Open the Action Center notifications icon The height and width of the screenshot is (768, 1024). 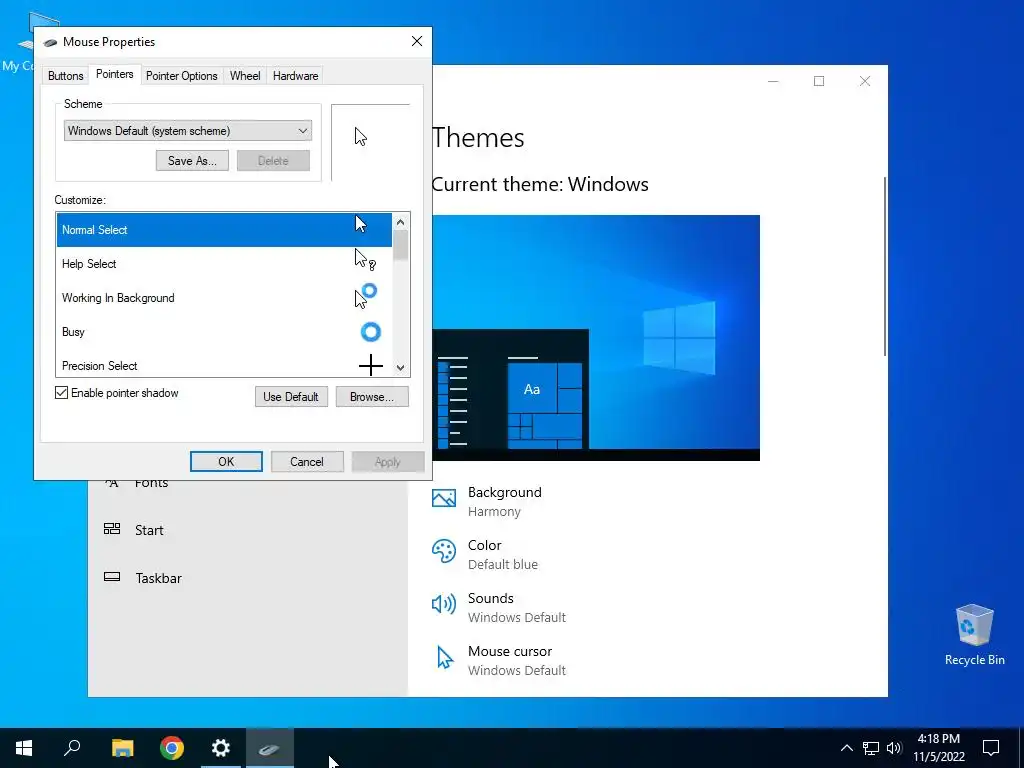pos(991,748)
